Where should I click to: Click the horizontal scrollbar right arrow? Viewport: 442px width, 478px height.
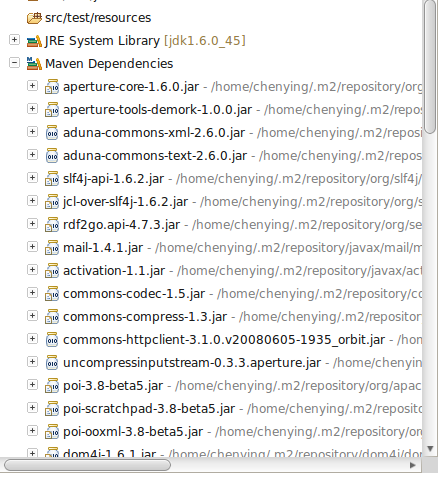tap(413, 465)
